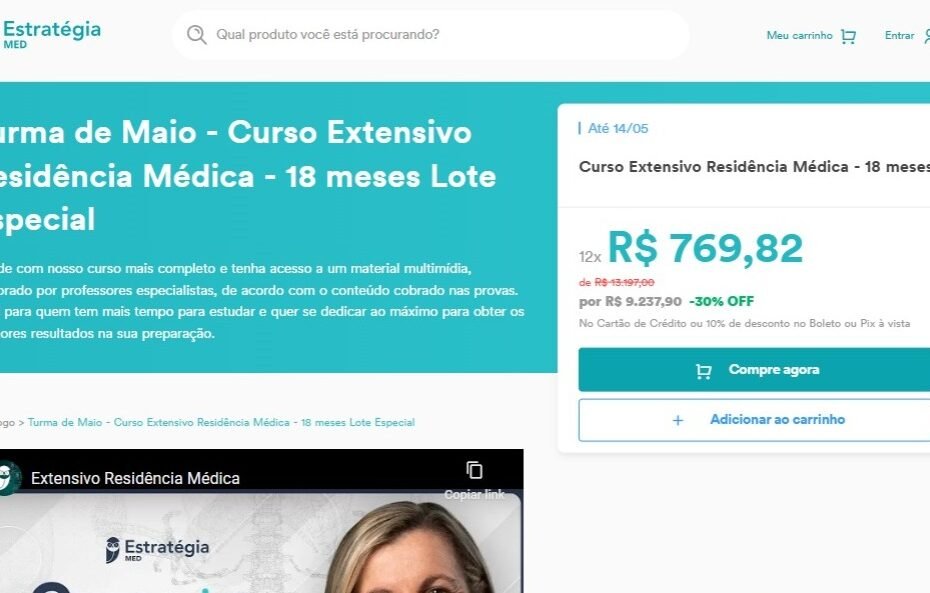Click the user profile icon beside Entrar

(x=926, y=36)
